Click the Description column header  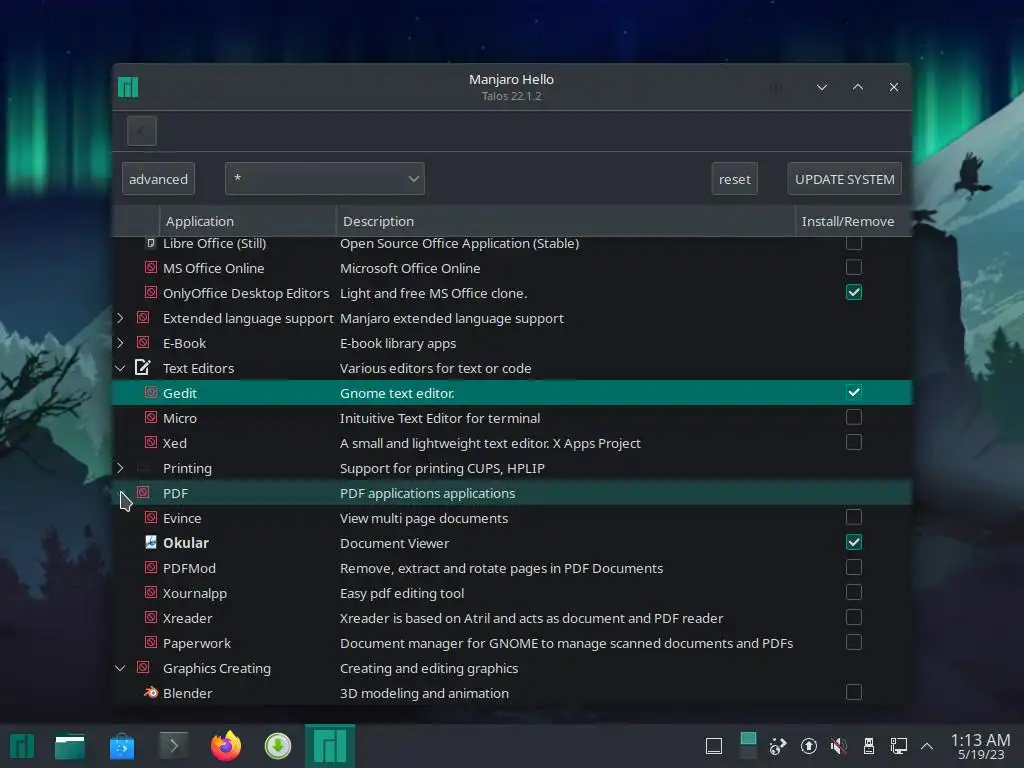[566, 221]
